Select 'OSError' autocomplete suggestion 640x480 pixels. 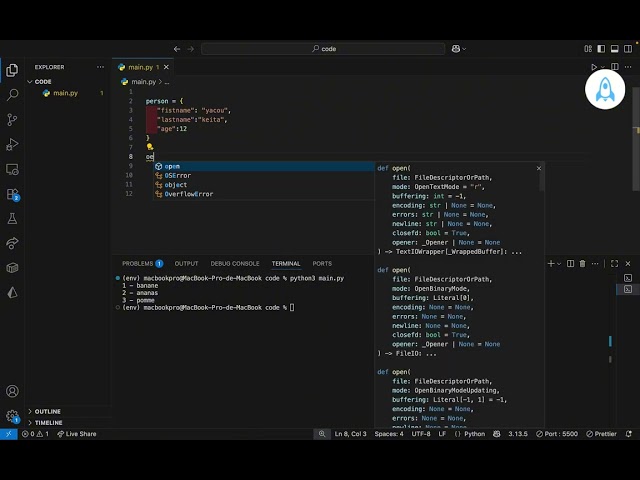click(x=264, y=176)
